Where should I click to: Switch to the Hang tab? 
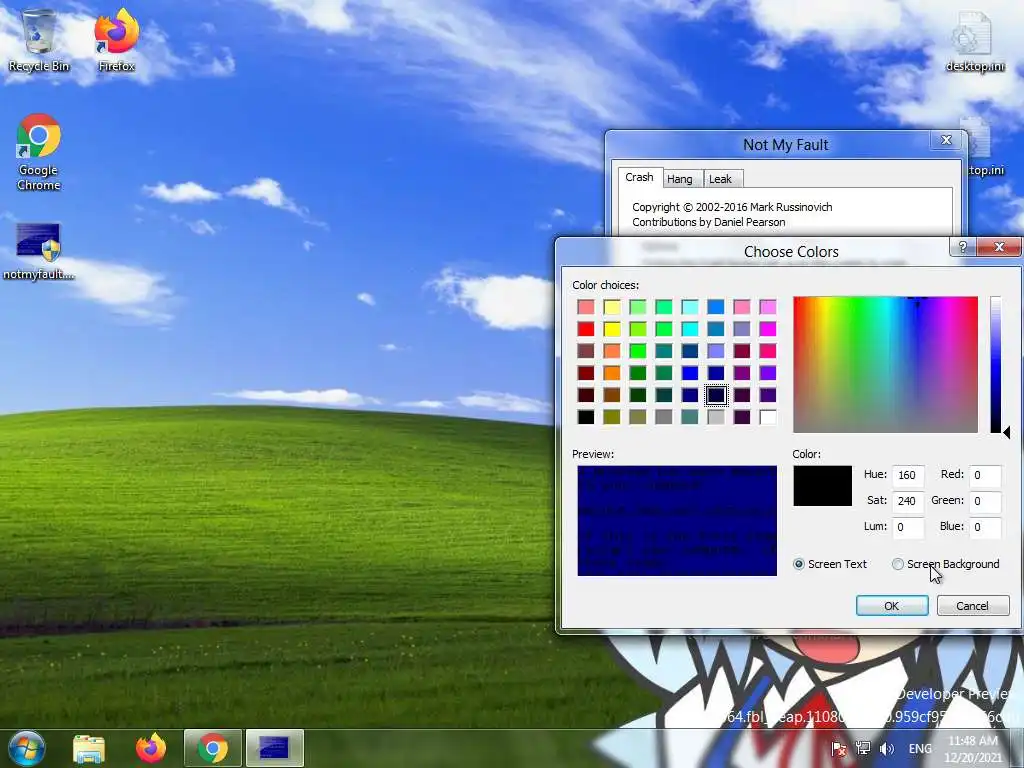click(x=680, y=179)
